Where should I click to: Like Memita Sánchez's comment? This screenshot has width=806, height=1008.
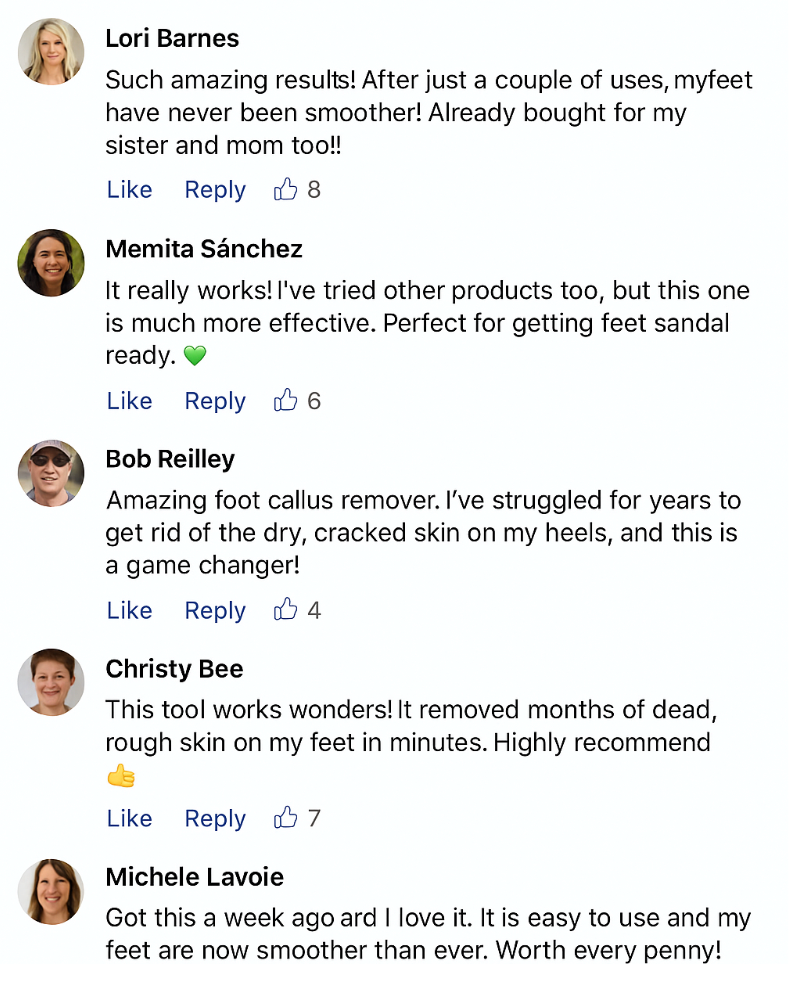(129, 401)
